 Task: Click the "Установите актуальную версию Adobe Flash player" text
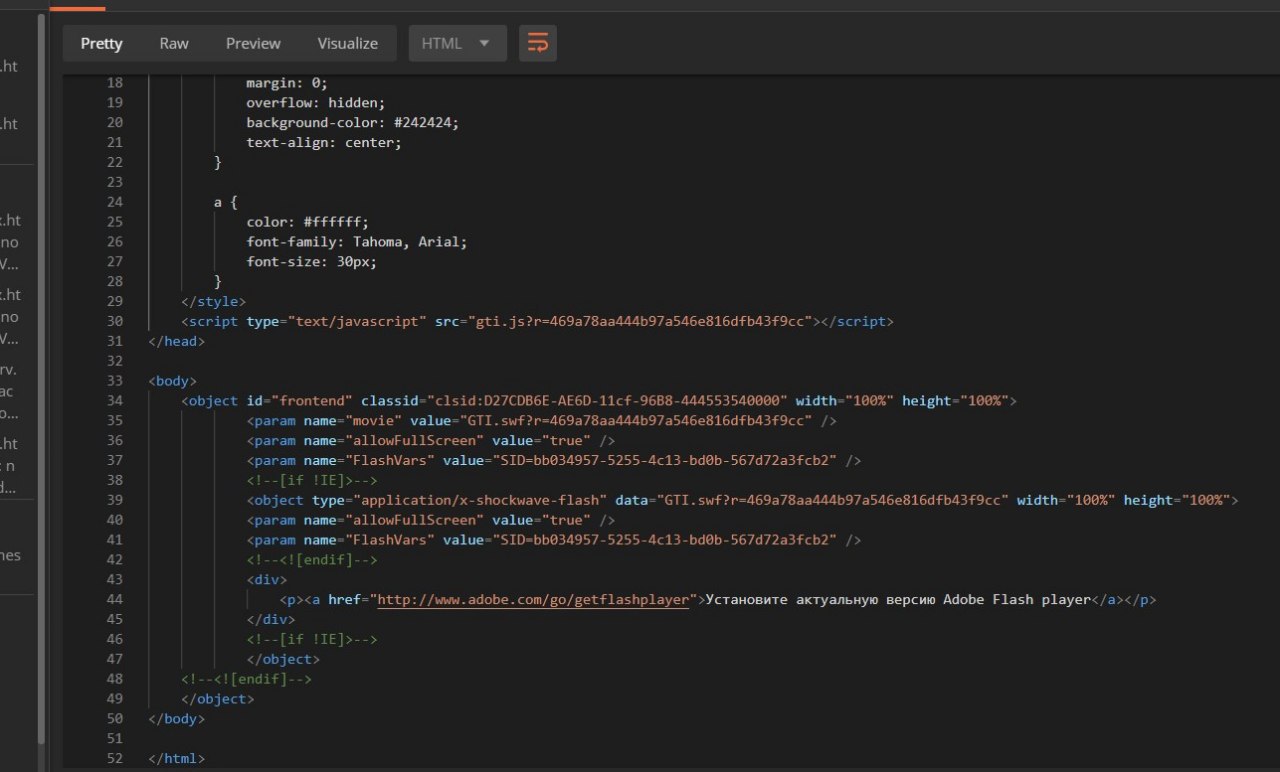(898, 600)
